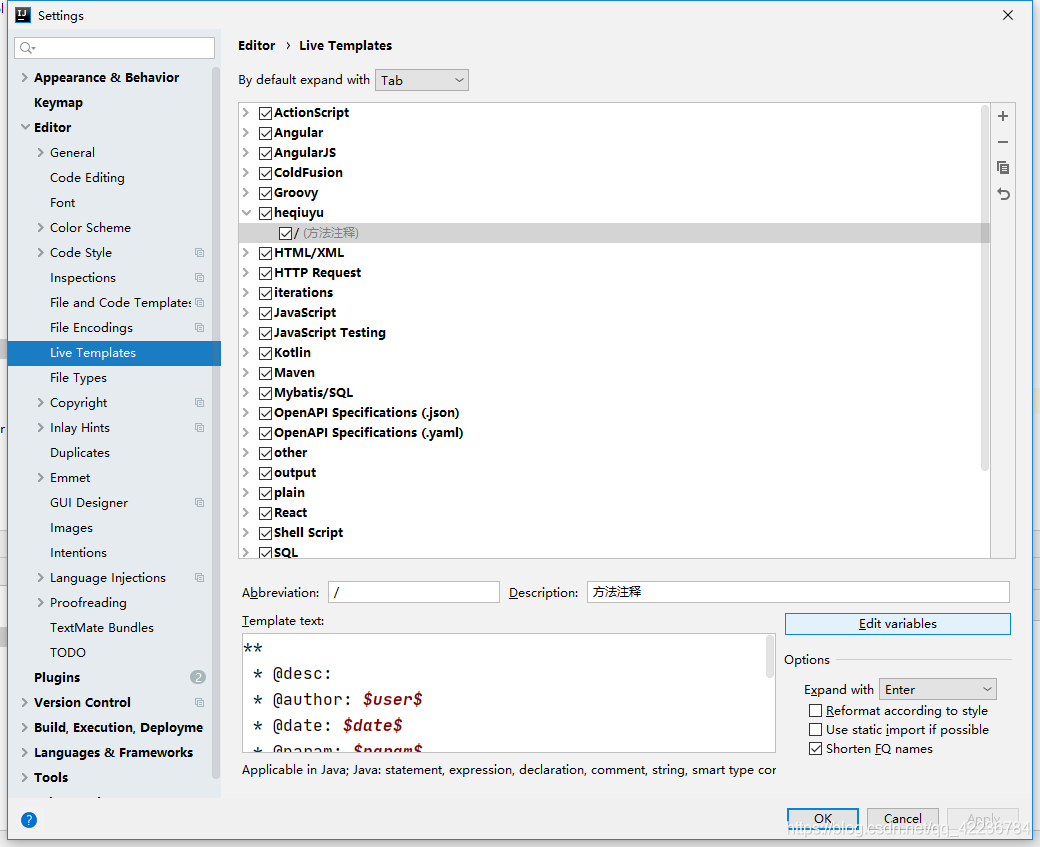Open the Expand with Enter dropdown
1040x847 pixels.
tap(938, 690)
